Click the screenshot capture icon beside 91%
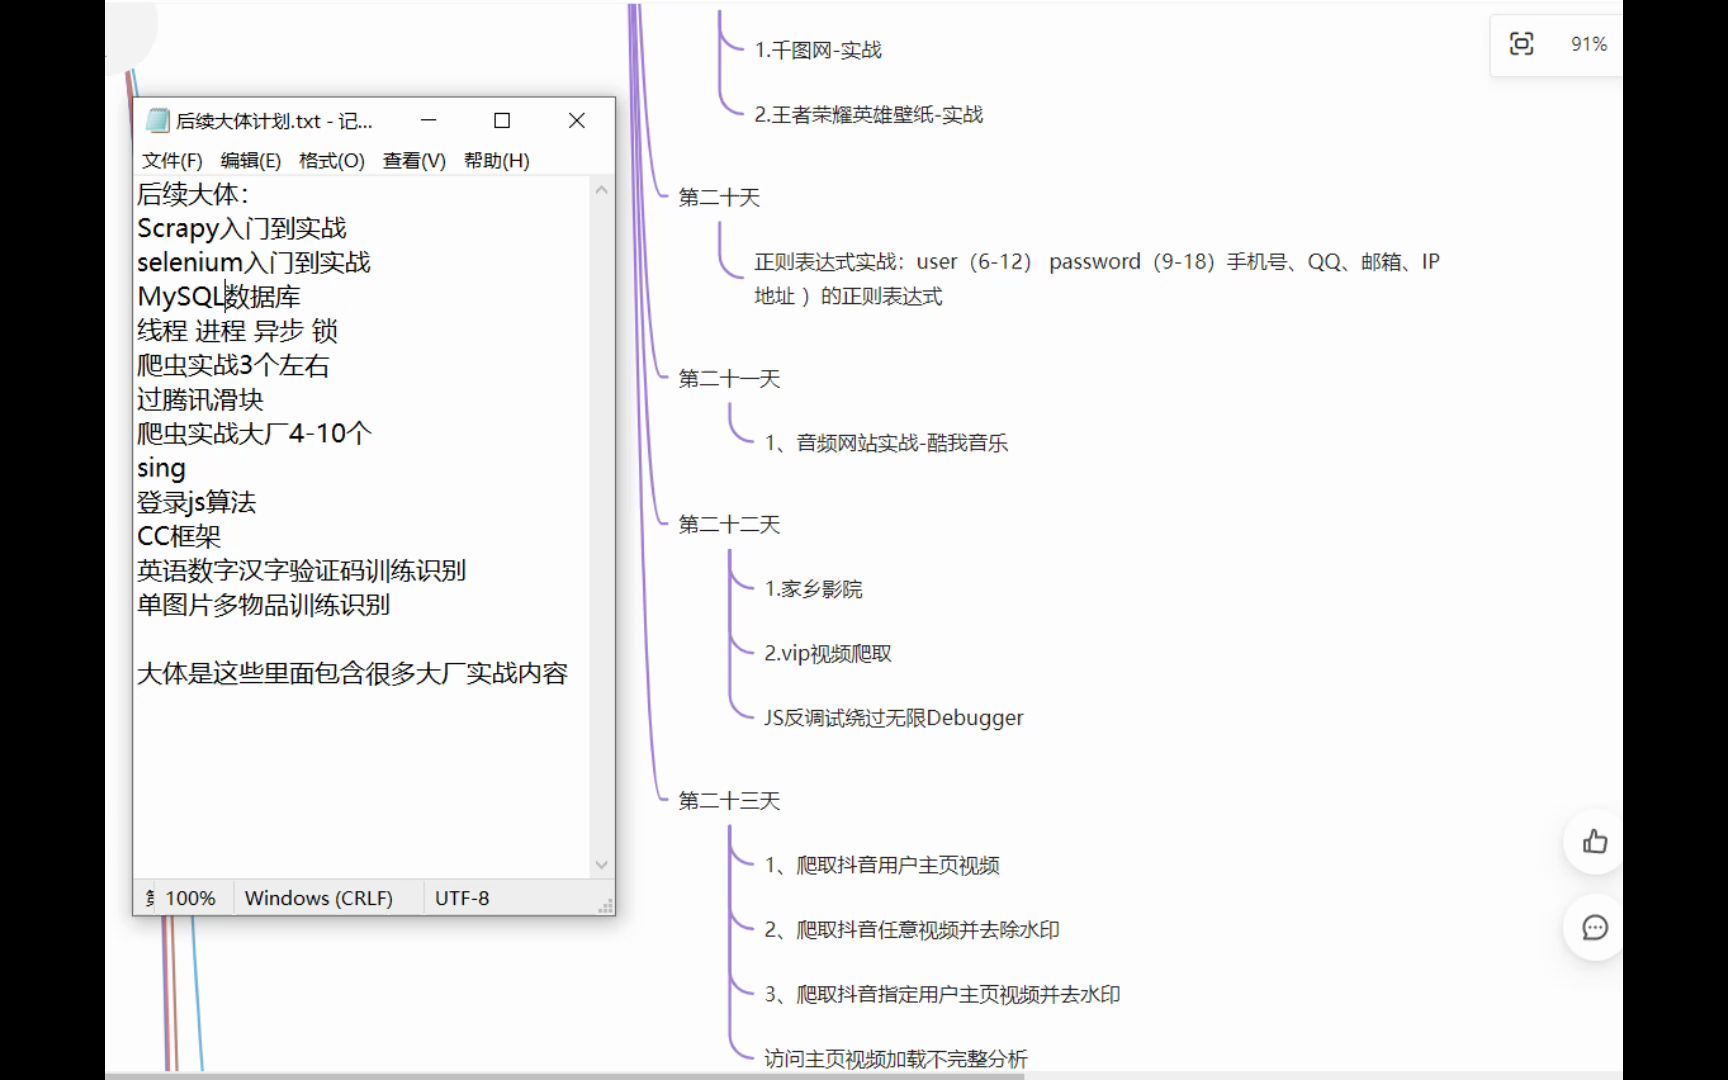 [1521, 44]
